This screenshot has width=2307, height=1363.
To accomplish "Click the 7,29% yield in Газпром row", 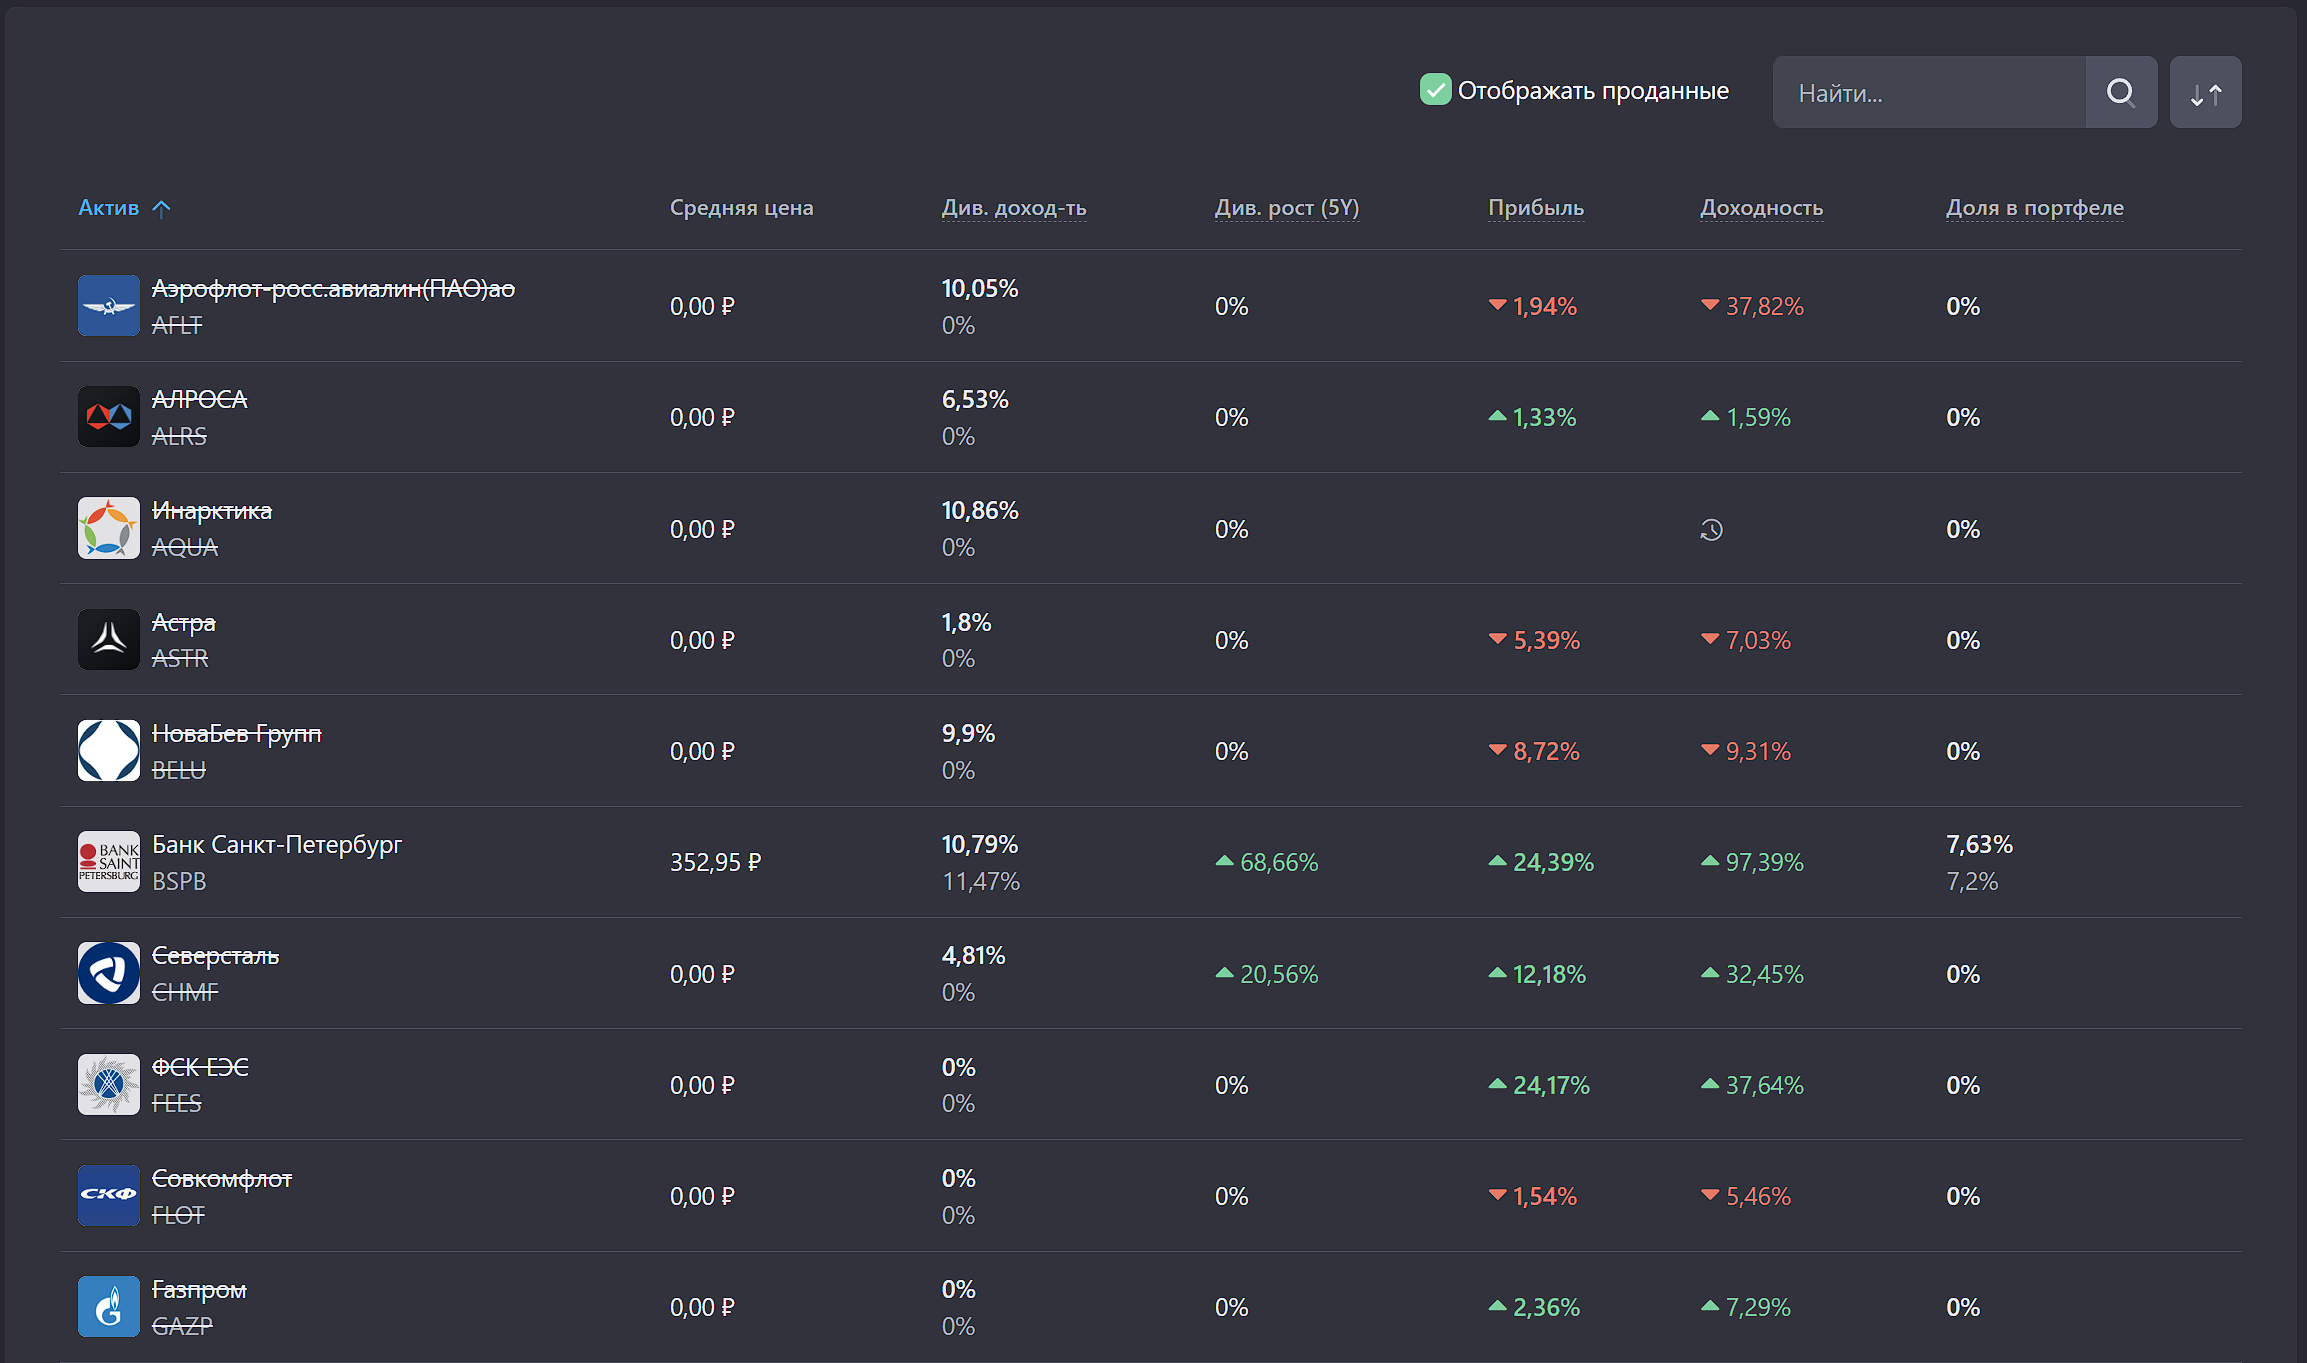I will [x=1758, y=1307].
